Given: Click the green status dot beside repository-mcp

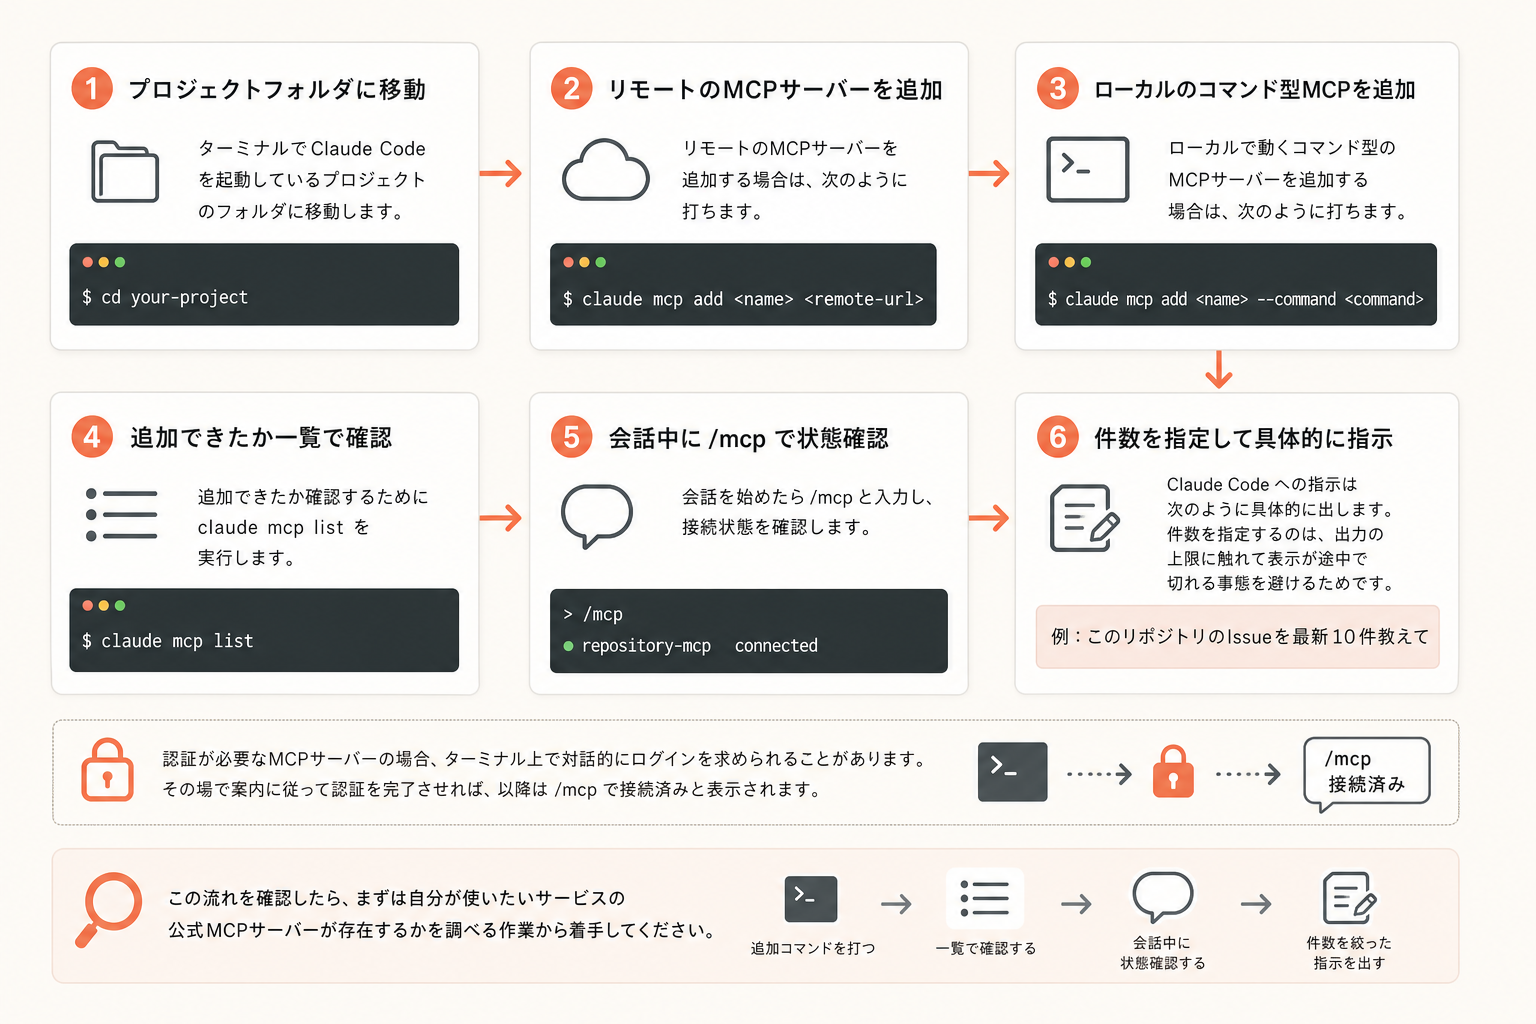Looking at the screenshot, I should pyautogui.click(x=568, y=646).
